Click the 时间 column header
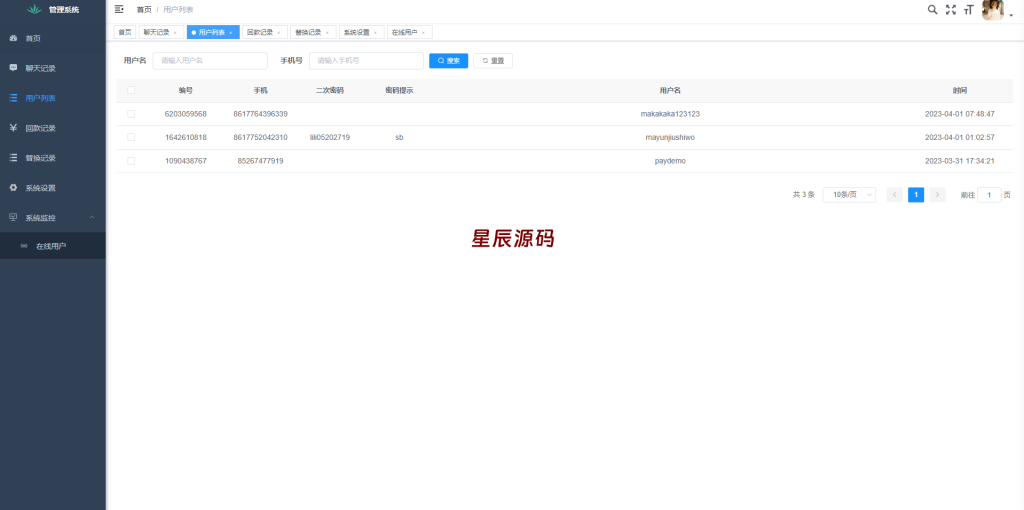Image resolution: width=1024 pixels, height=510 pixels. pos(959,91)
